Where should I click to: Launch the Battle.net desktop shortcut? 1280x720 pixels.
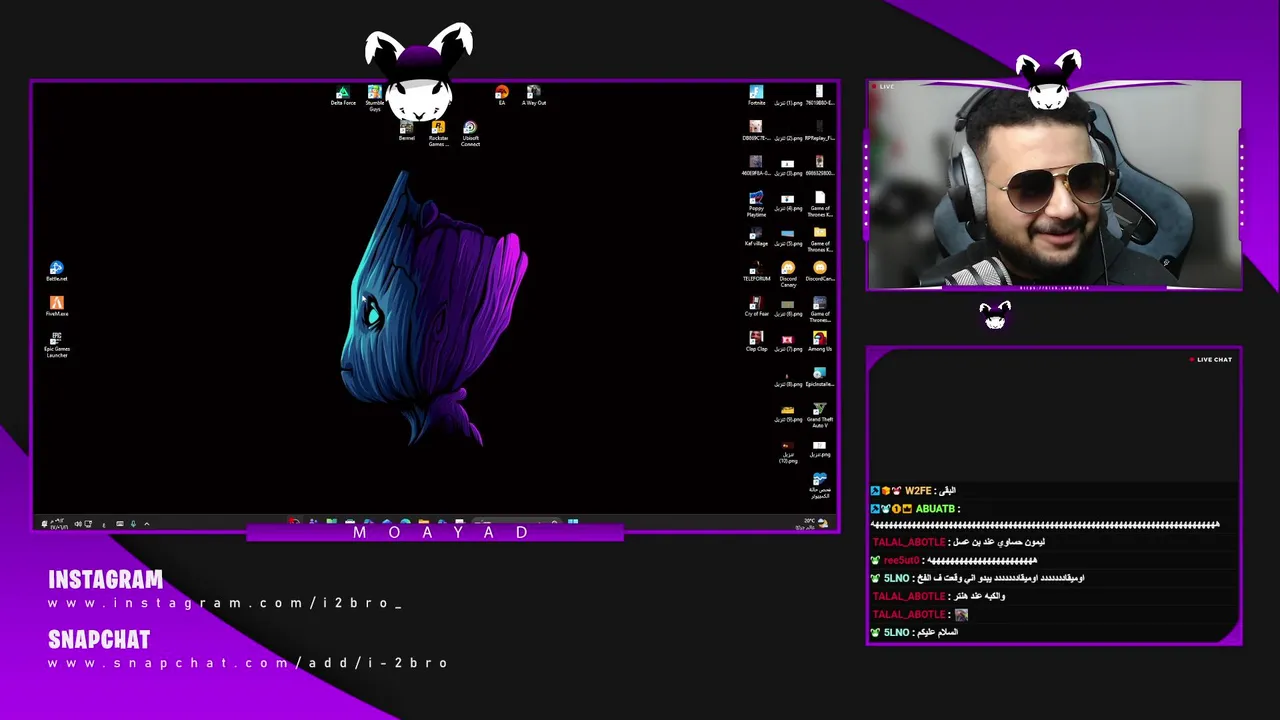(x=56, y=271)
